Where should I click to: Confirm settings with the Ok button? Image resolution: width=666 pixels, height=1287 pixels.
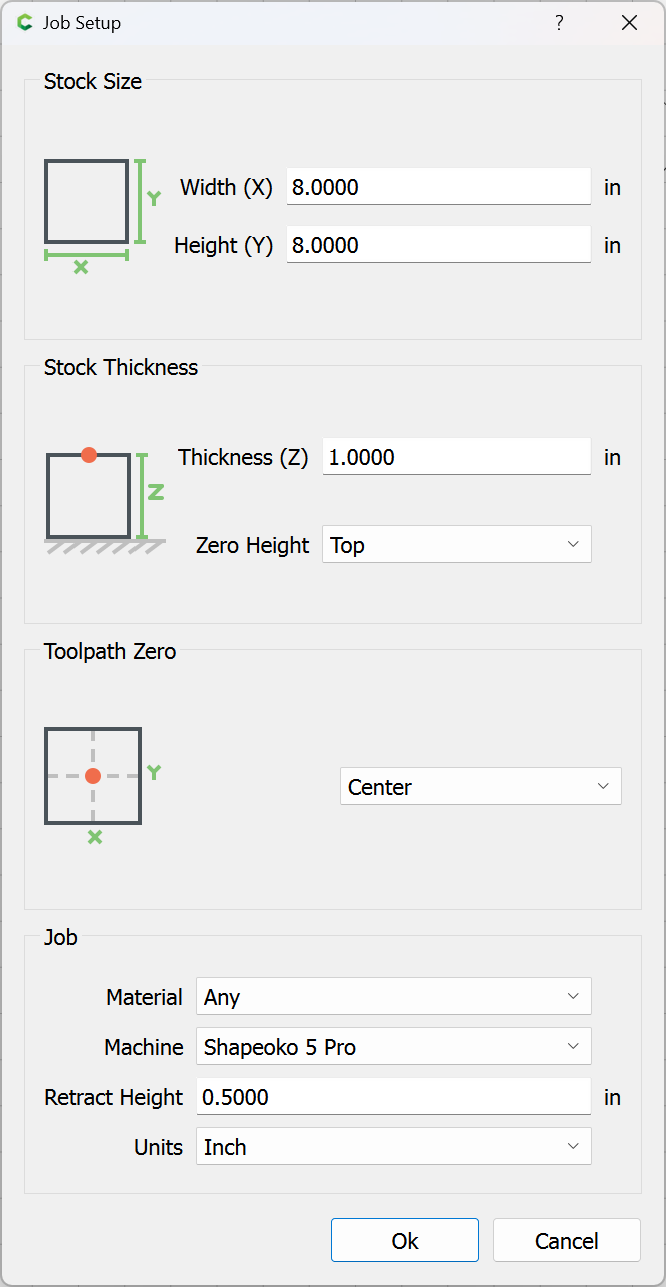point(405,1241)
